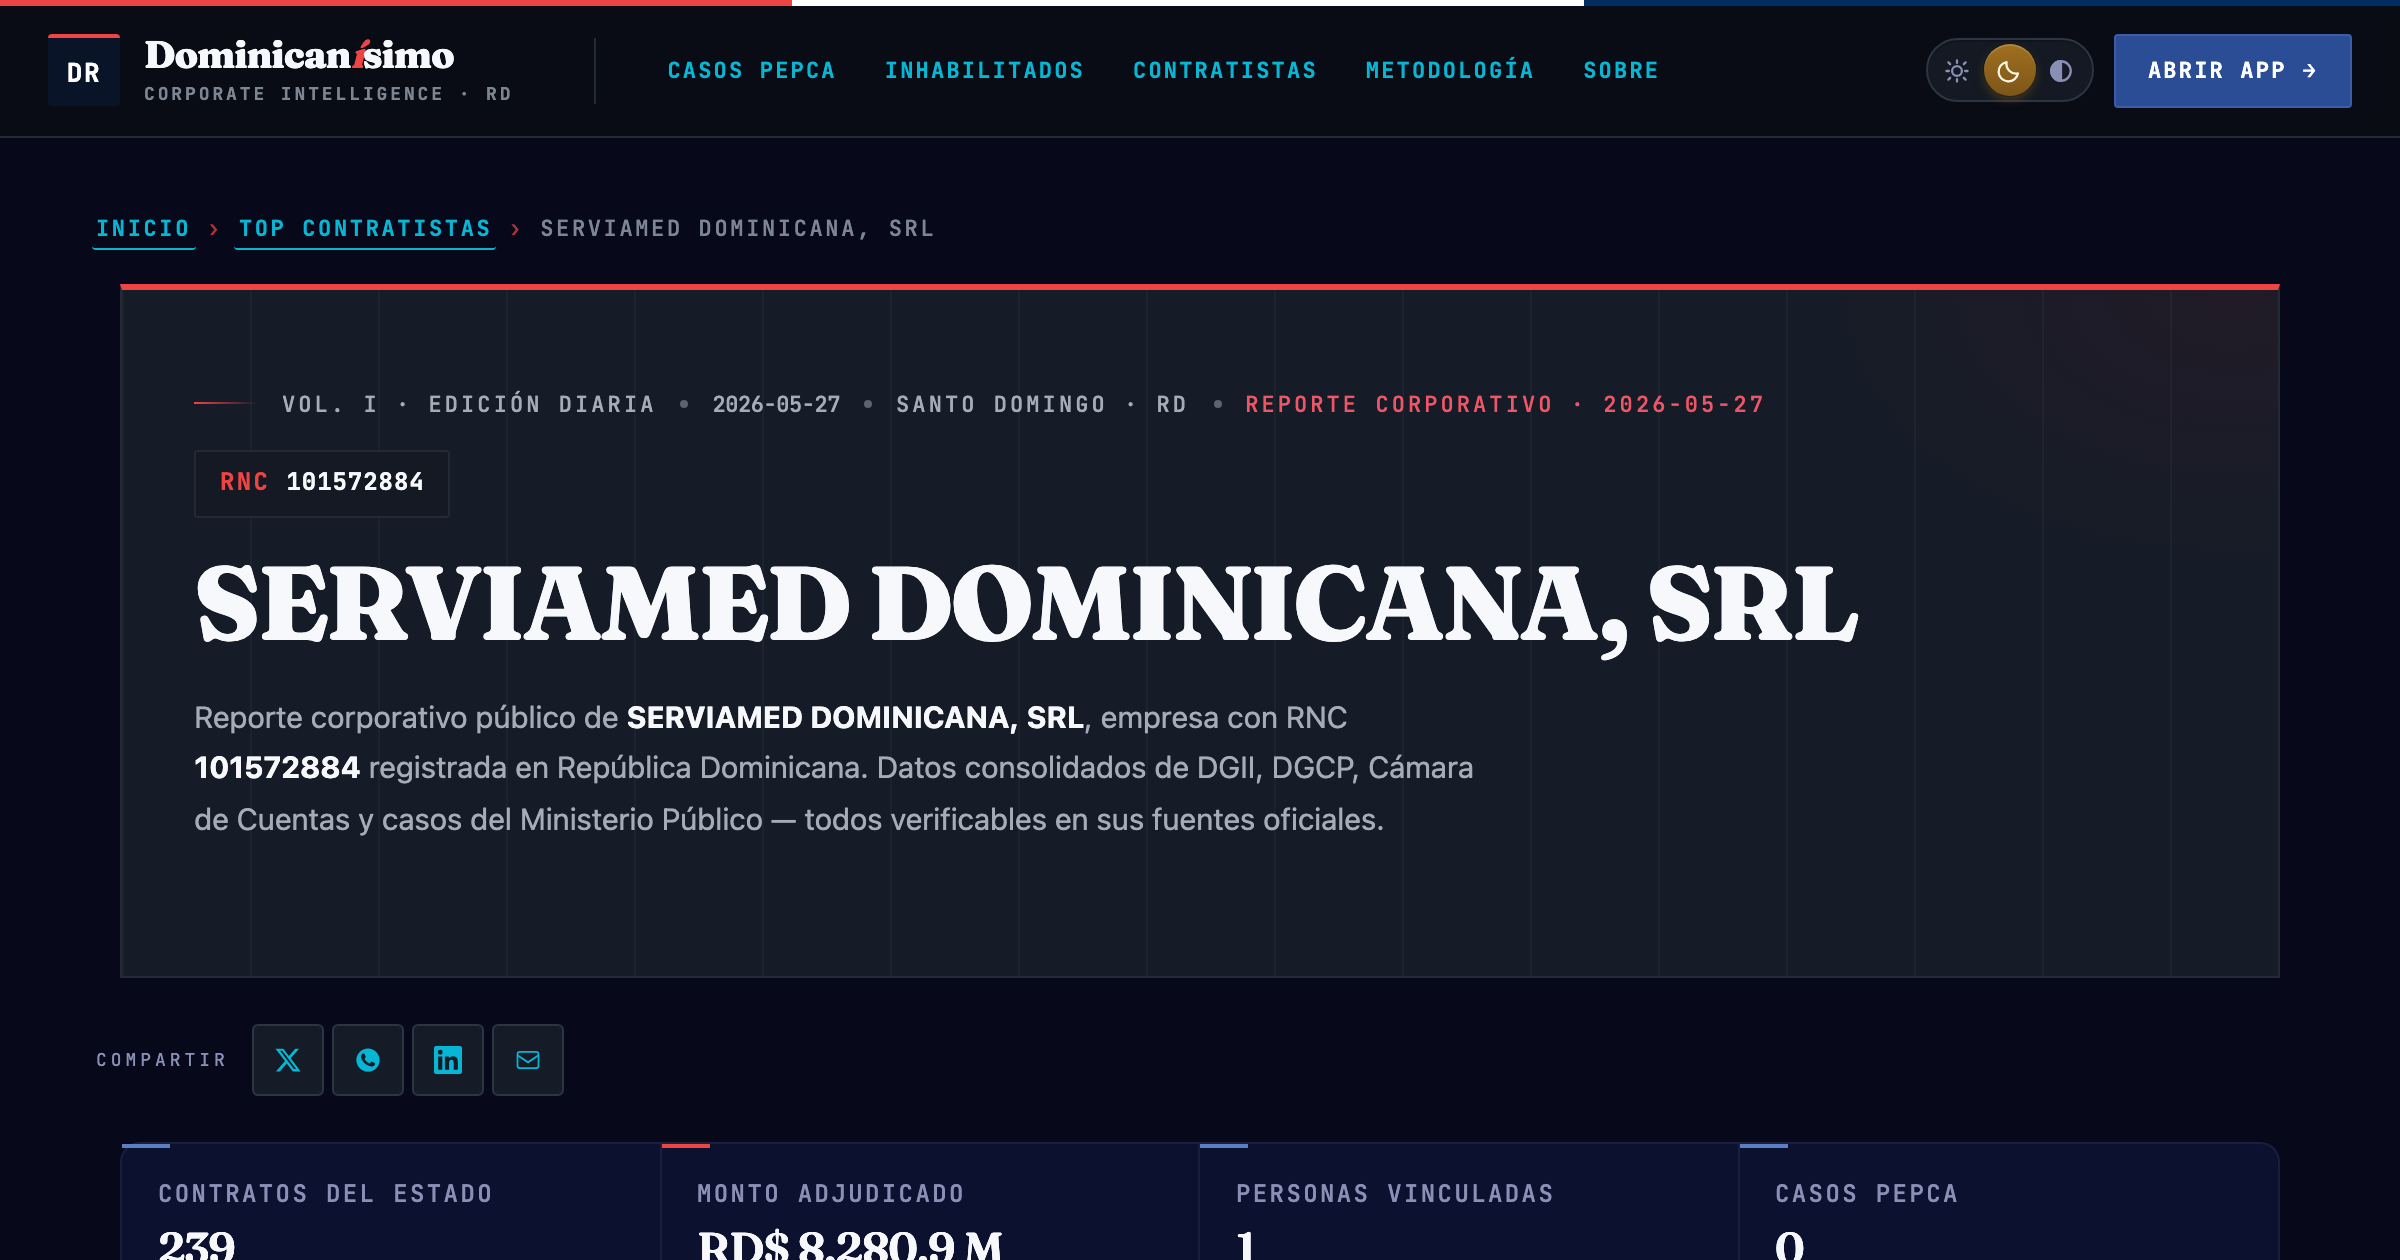Viewport: 2400px width, 1260px height.
Task: Click the Abrir App button
Action: point(2232,71)
